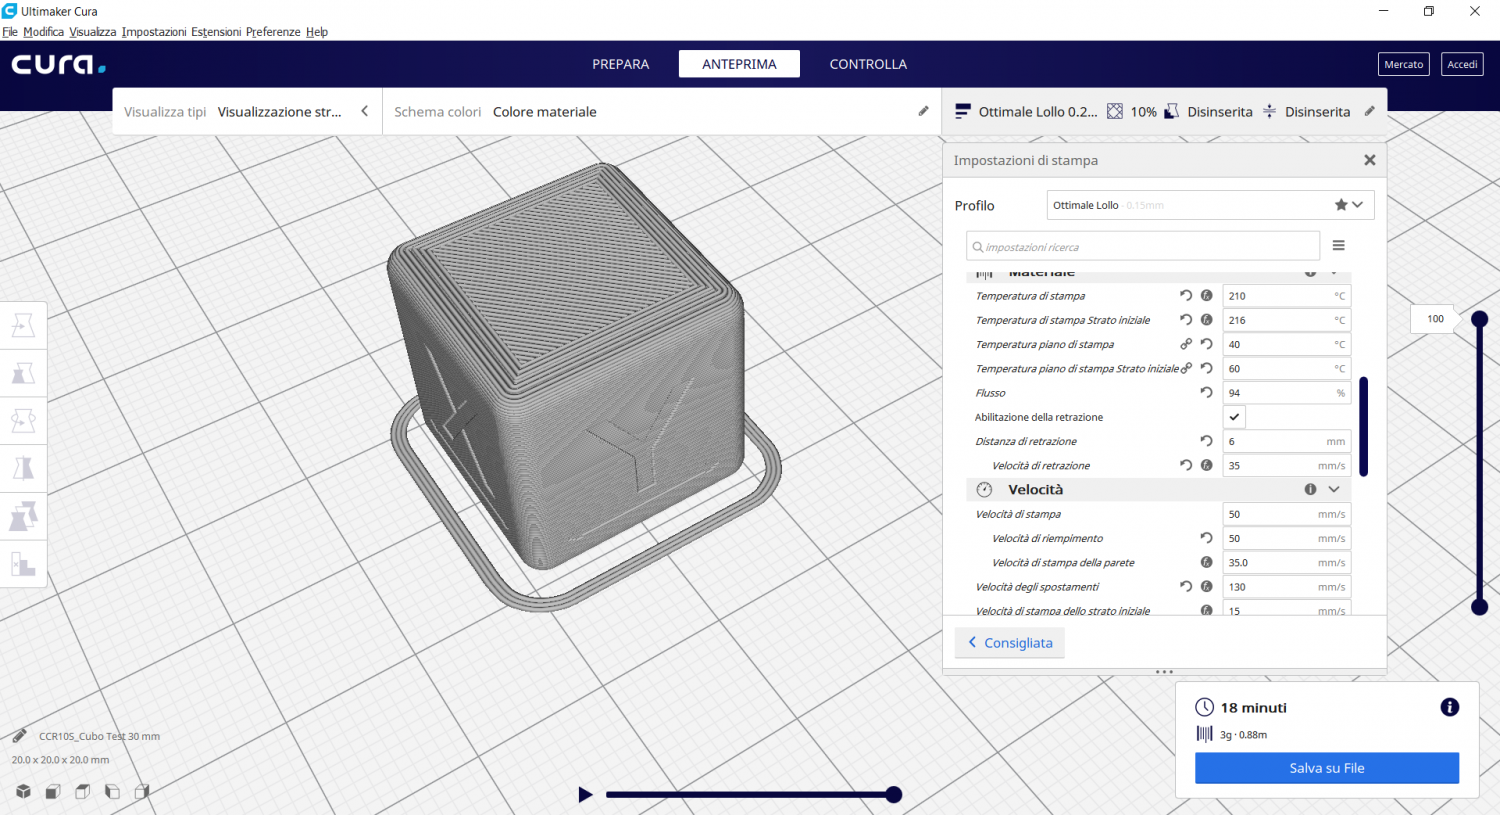Switch camera to 3D view cube icon
1500x815 pixels.
point(23,791)
